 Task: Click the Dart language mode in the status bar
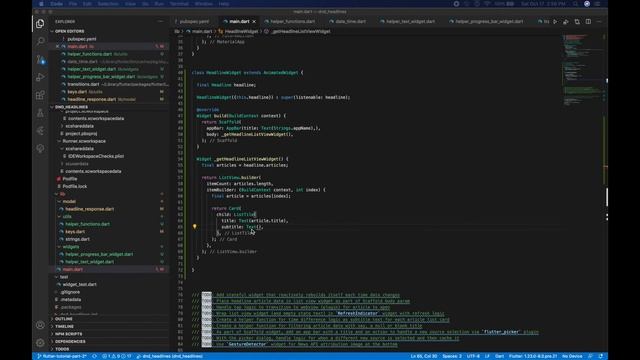(x=499, y=356)
